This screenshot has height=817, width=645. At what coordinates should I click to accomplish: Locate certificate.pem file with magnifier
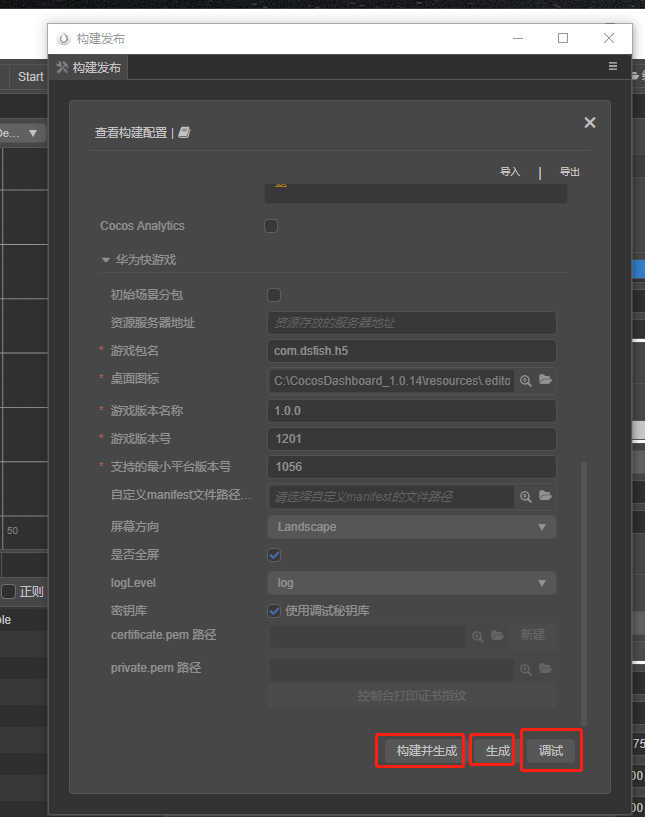478,636
